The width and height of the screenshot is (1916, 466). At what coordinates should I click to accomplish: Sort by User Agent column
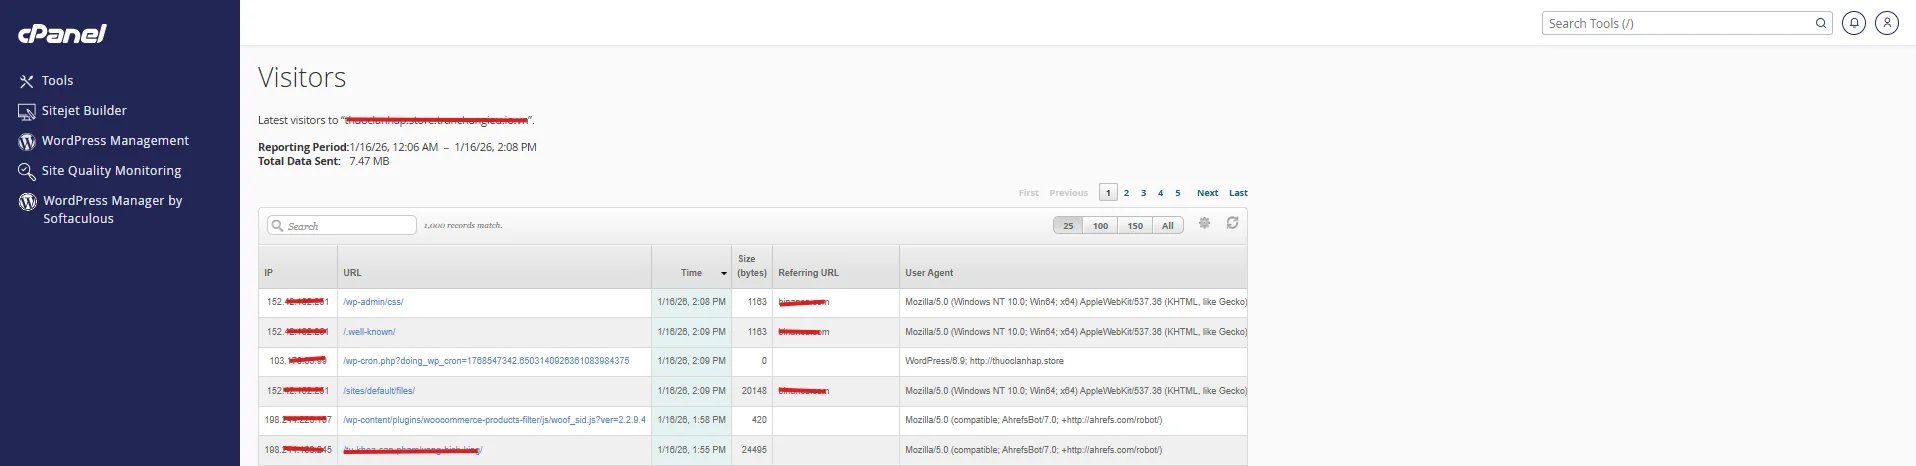coord(1073,267)
